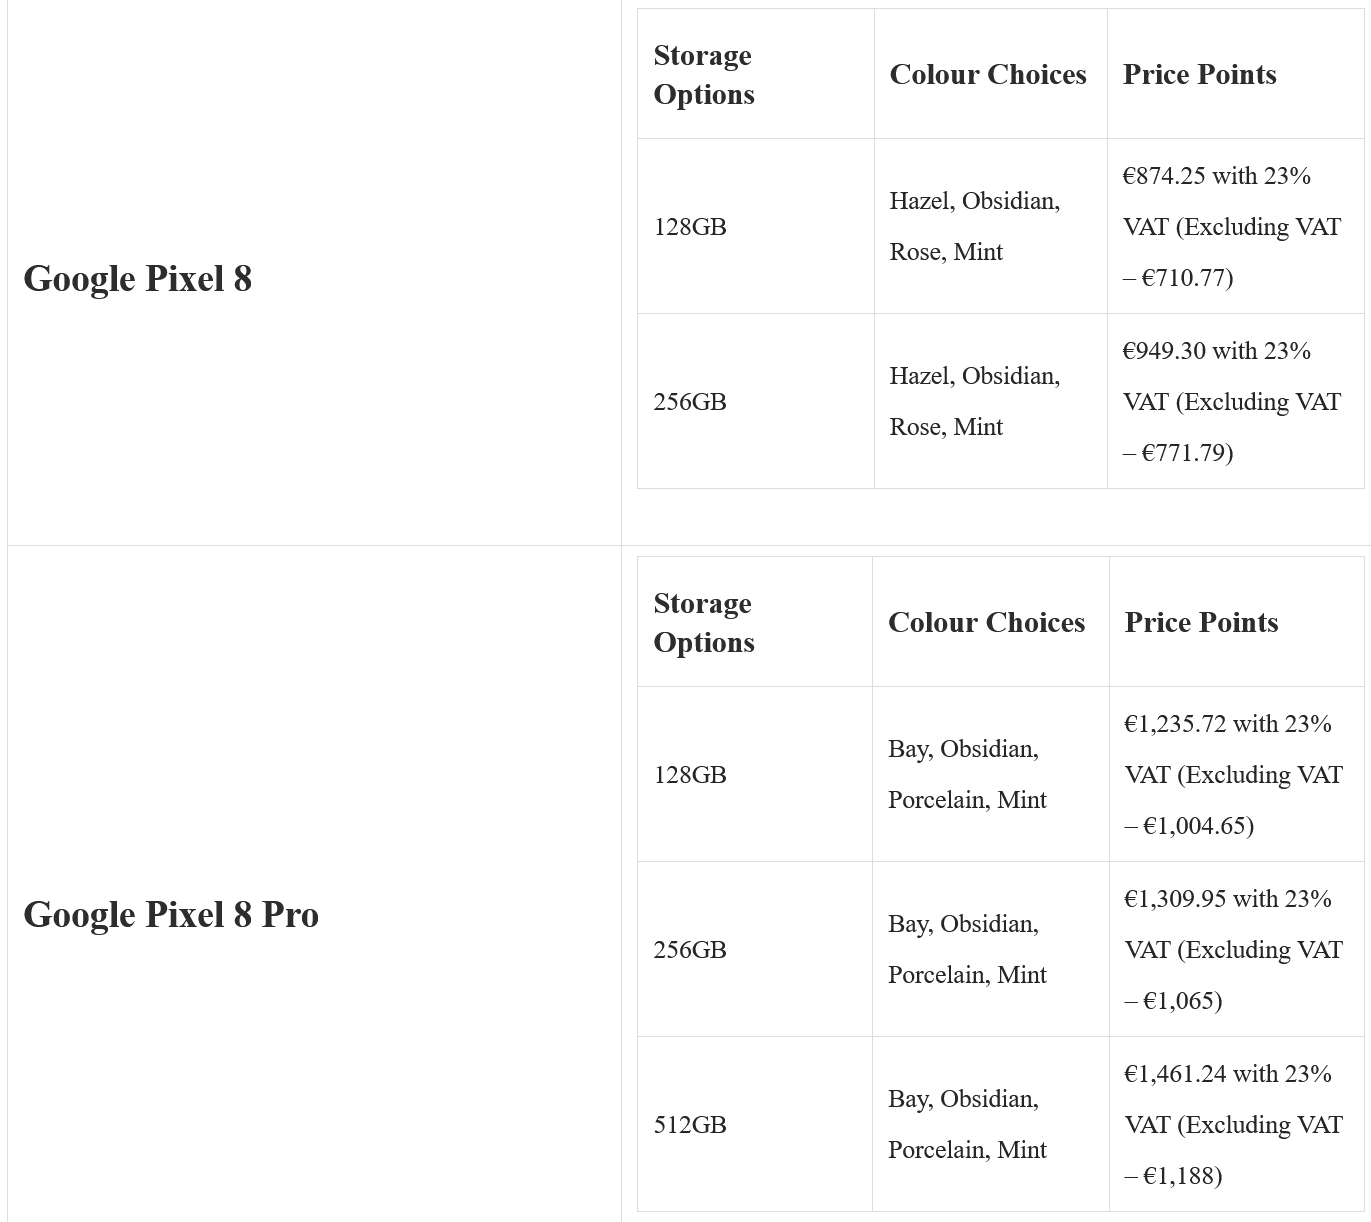
Task: Click Colour Choices header in Pixel 8 Pro table
Action: coord(986,623)
